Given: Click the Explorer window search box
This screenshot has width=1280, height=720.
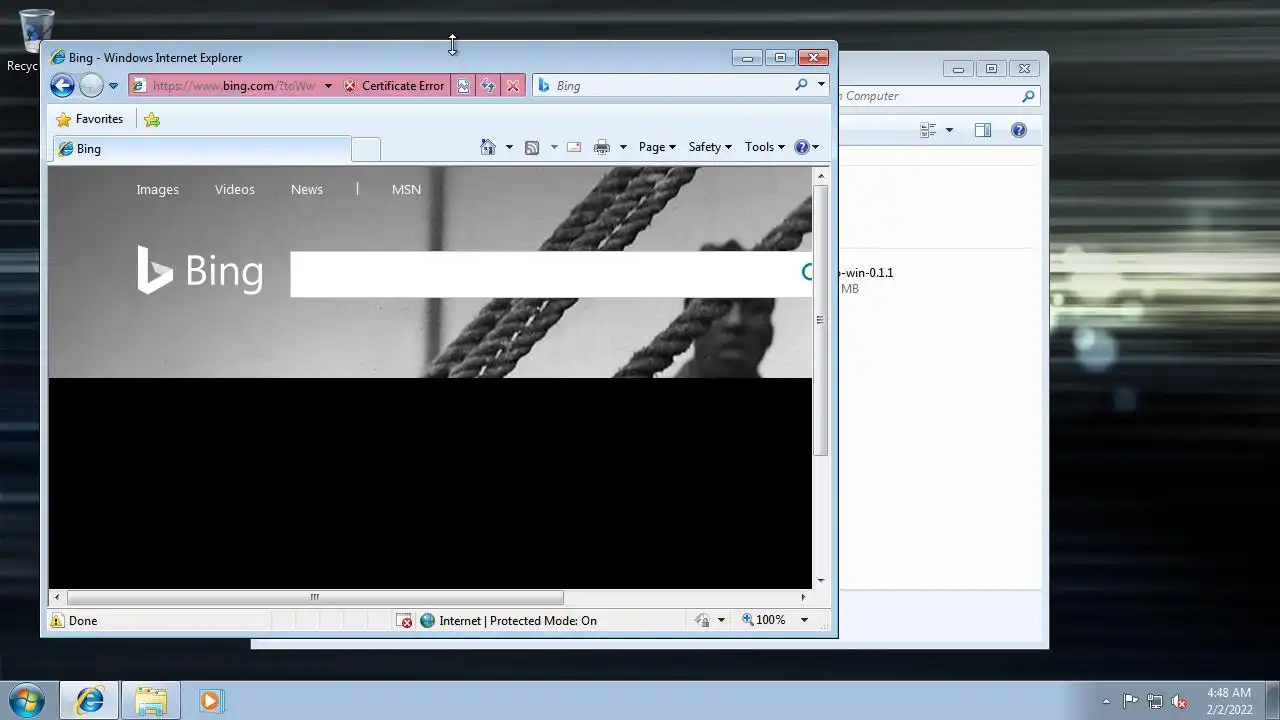Looking at the screenshot, I should click(x=930, y=96).
